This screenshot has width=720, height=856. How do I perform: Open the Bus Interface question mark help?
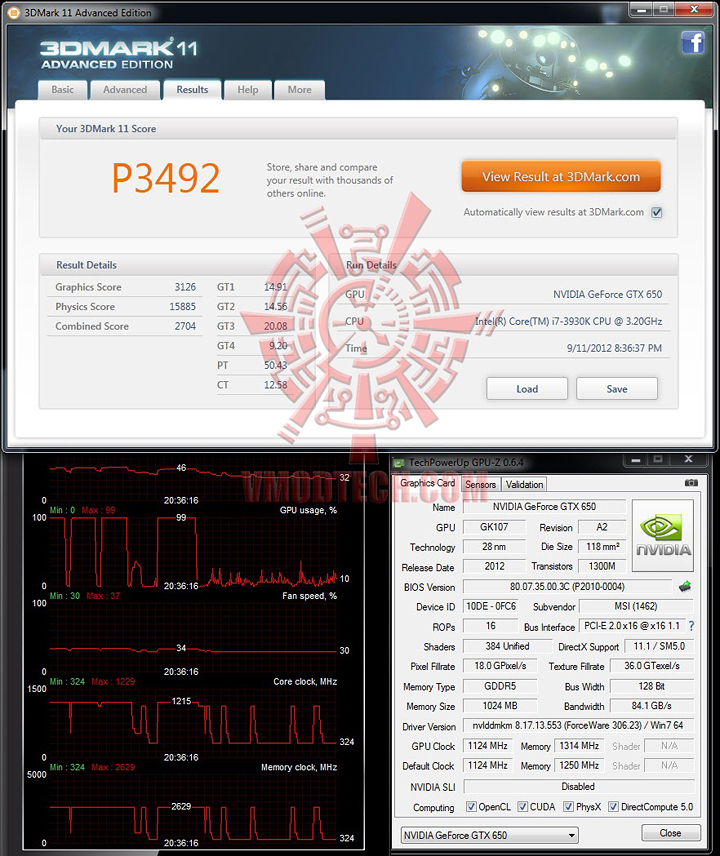coord(692,626)
